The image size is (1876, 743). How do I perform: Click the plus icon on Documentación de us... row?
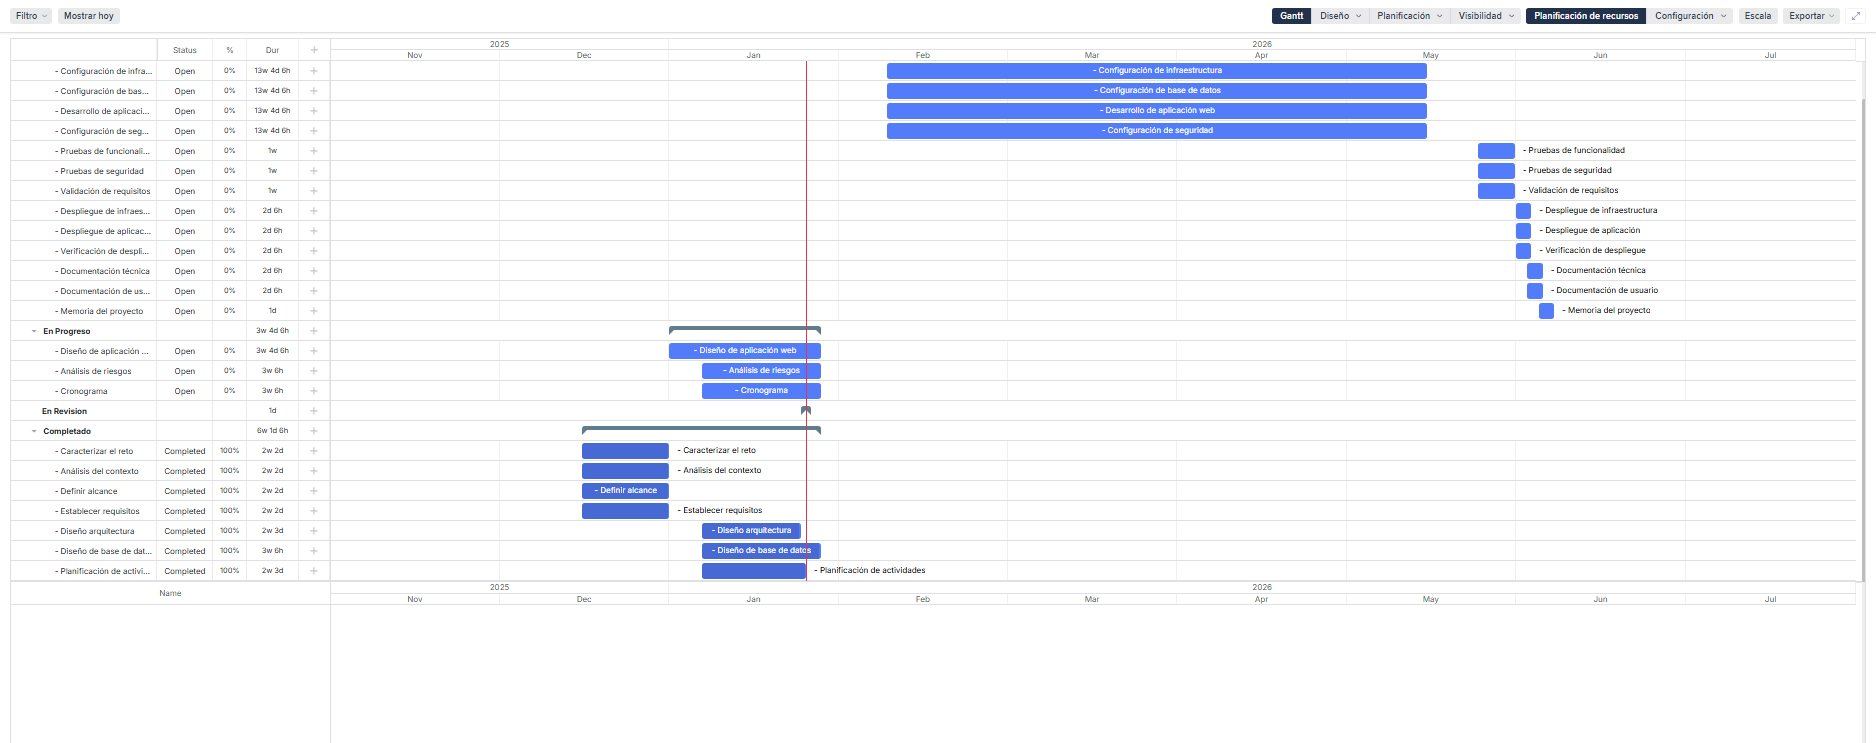[x=314, y=291]
